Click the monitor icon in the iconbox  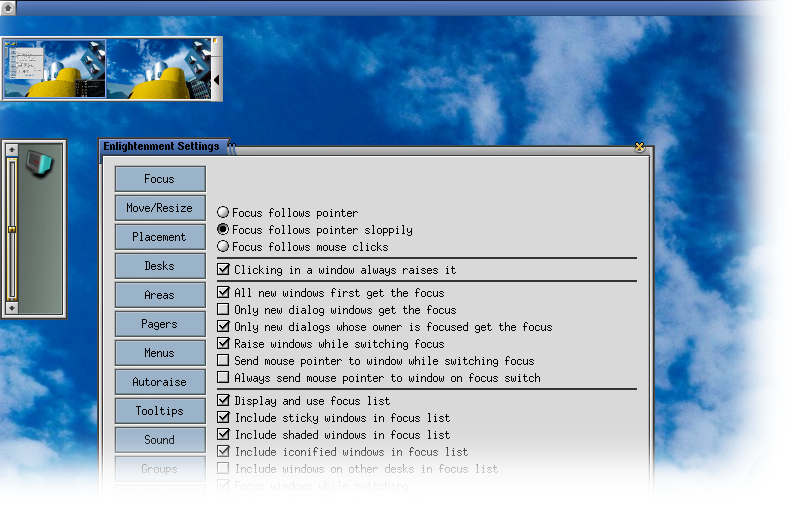tap(39, 163)
